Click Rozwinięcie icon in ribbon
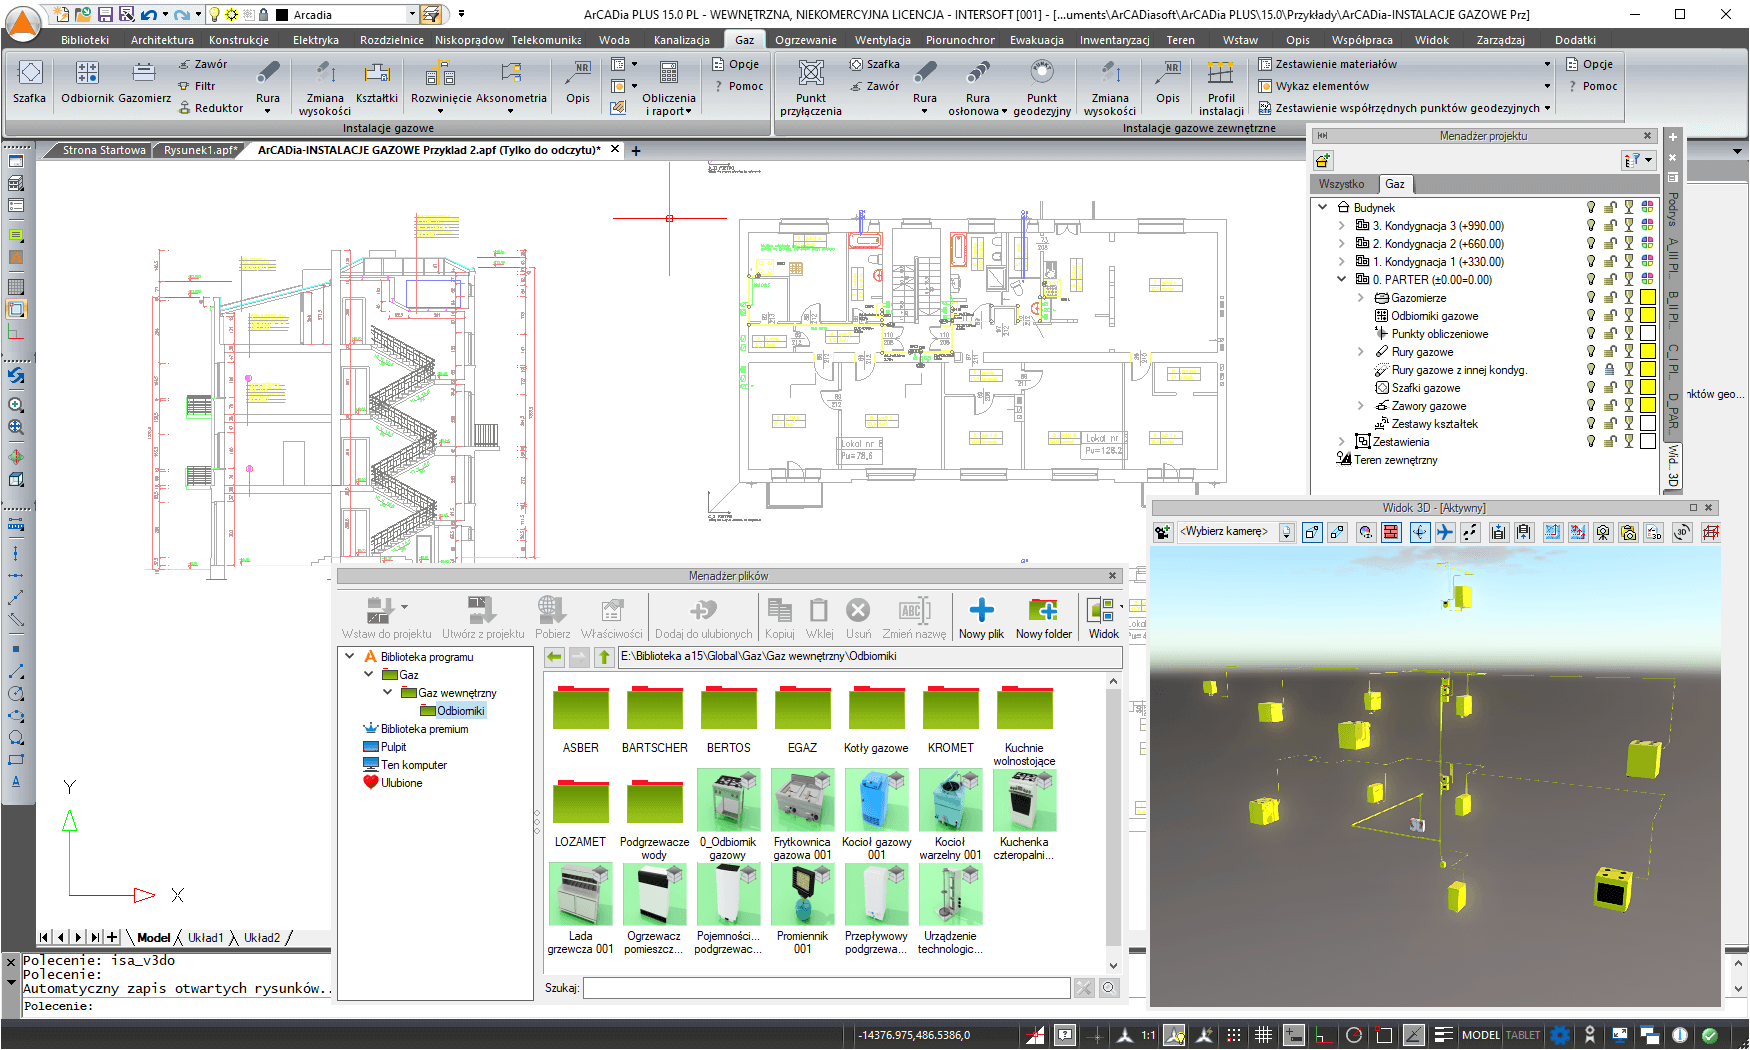This screenshot has width=1750, height=1050. (x=440, y=73)
